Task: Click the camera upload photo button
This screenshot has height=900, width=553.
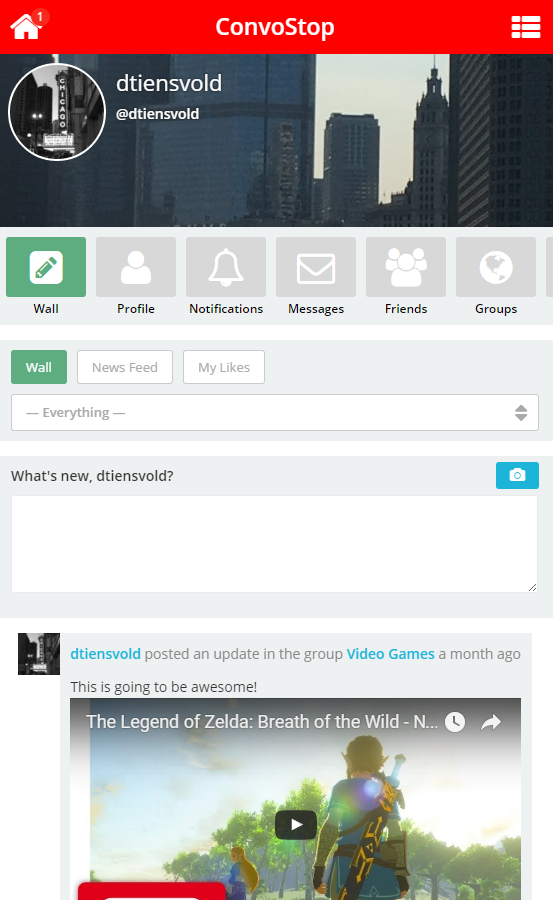Action: click(x=517, y=475)
